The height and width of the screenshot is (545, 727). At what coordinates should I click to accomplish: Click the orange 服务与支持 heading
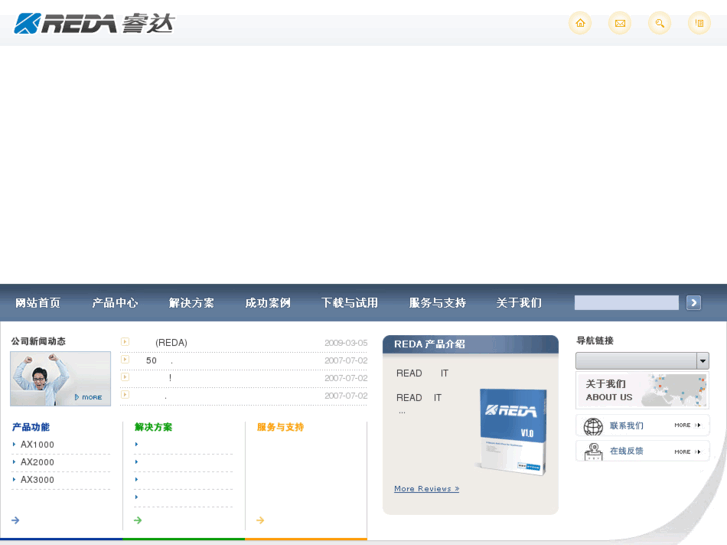280,427
